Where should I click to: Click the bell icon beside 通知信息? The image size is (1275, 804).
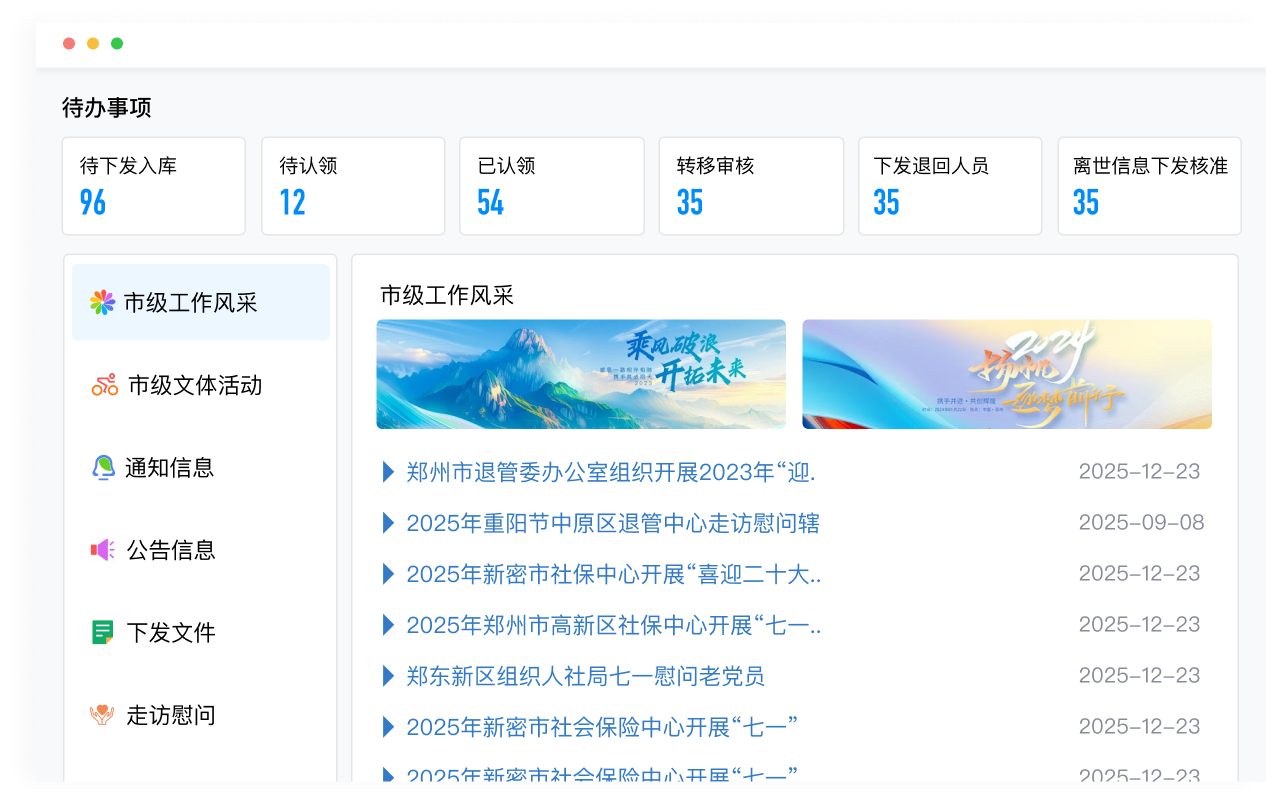103,467
